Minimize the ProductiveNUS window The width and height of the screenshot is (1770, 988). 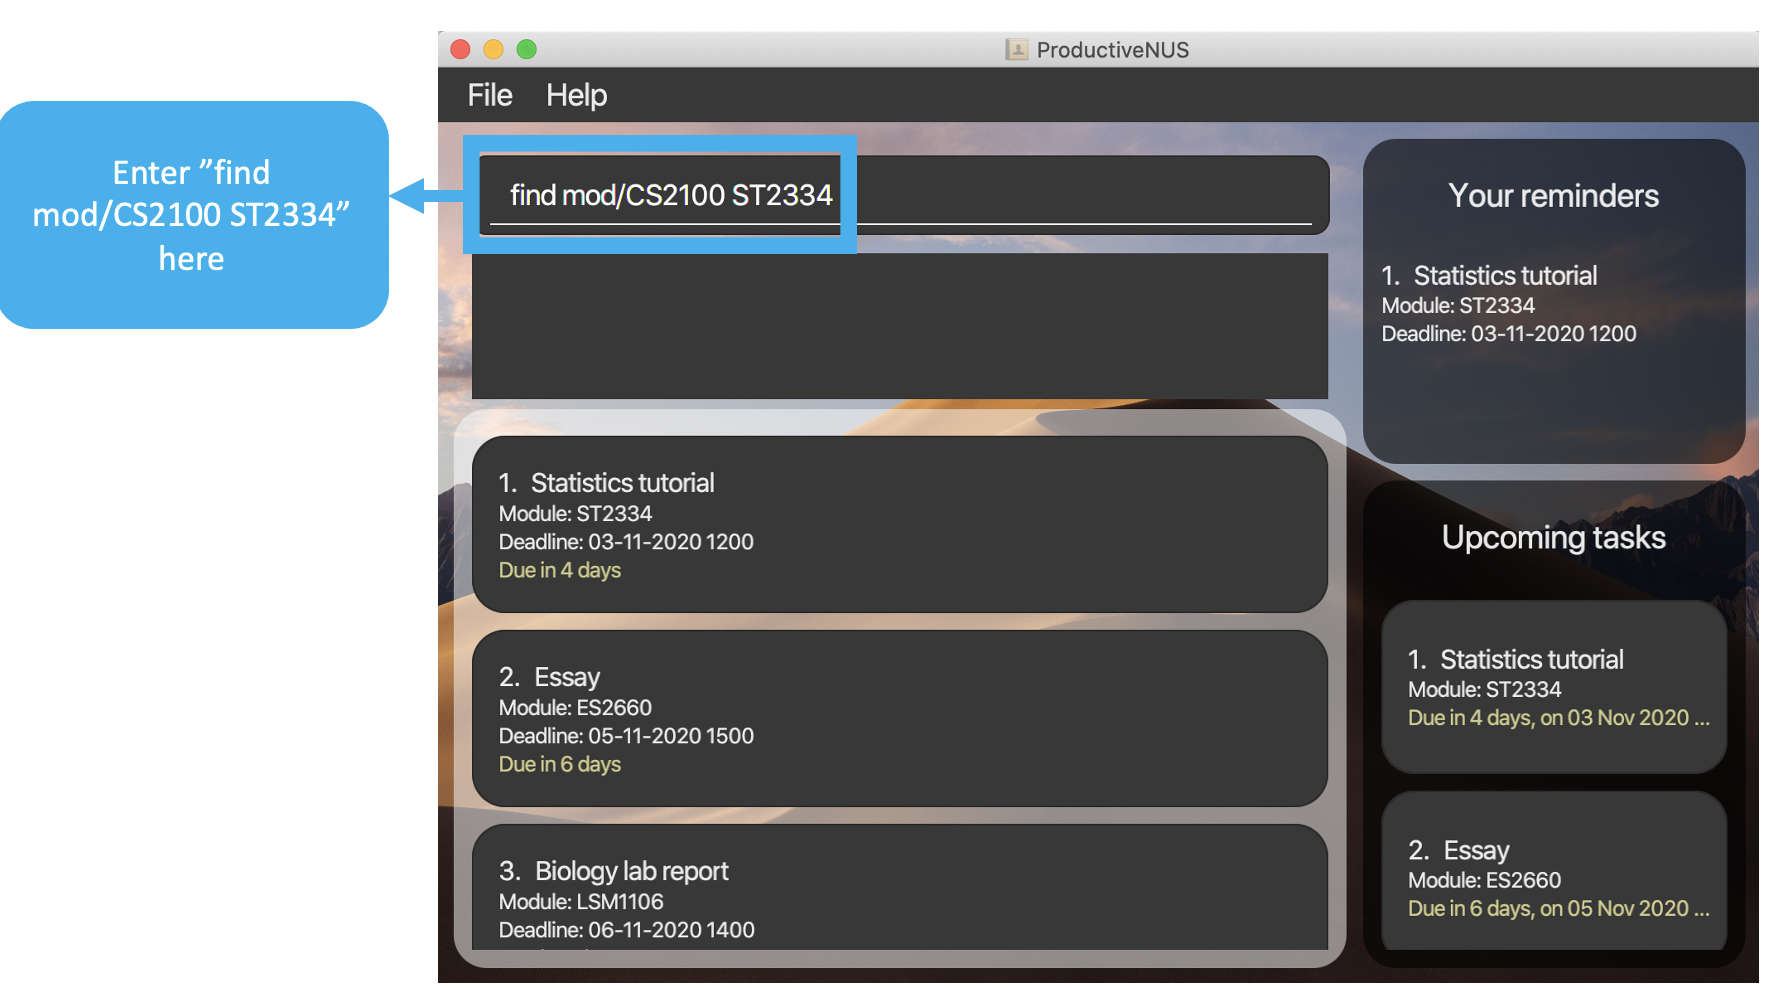494,49
